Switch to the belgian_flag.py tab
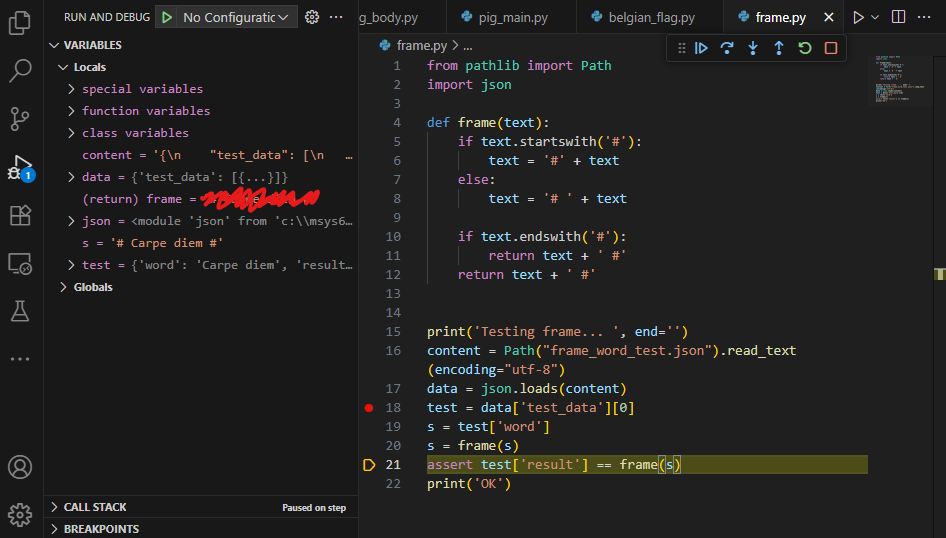Viewport: 946px width, 538px height. coord(650,17)
